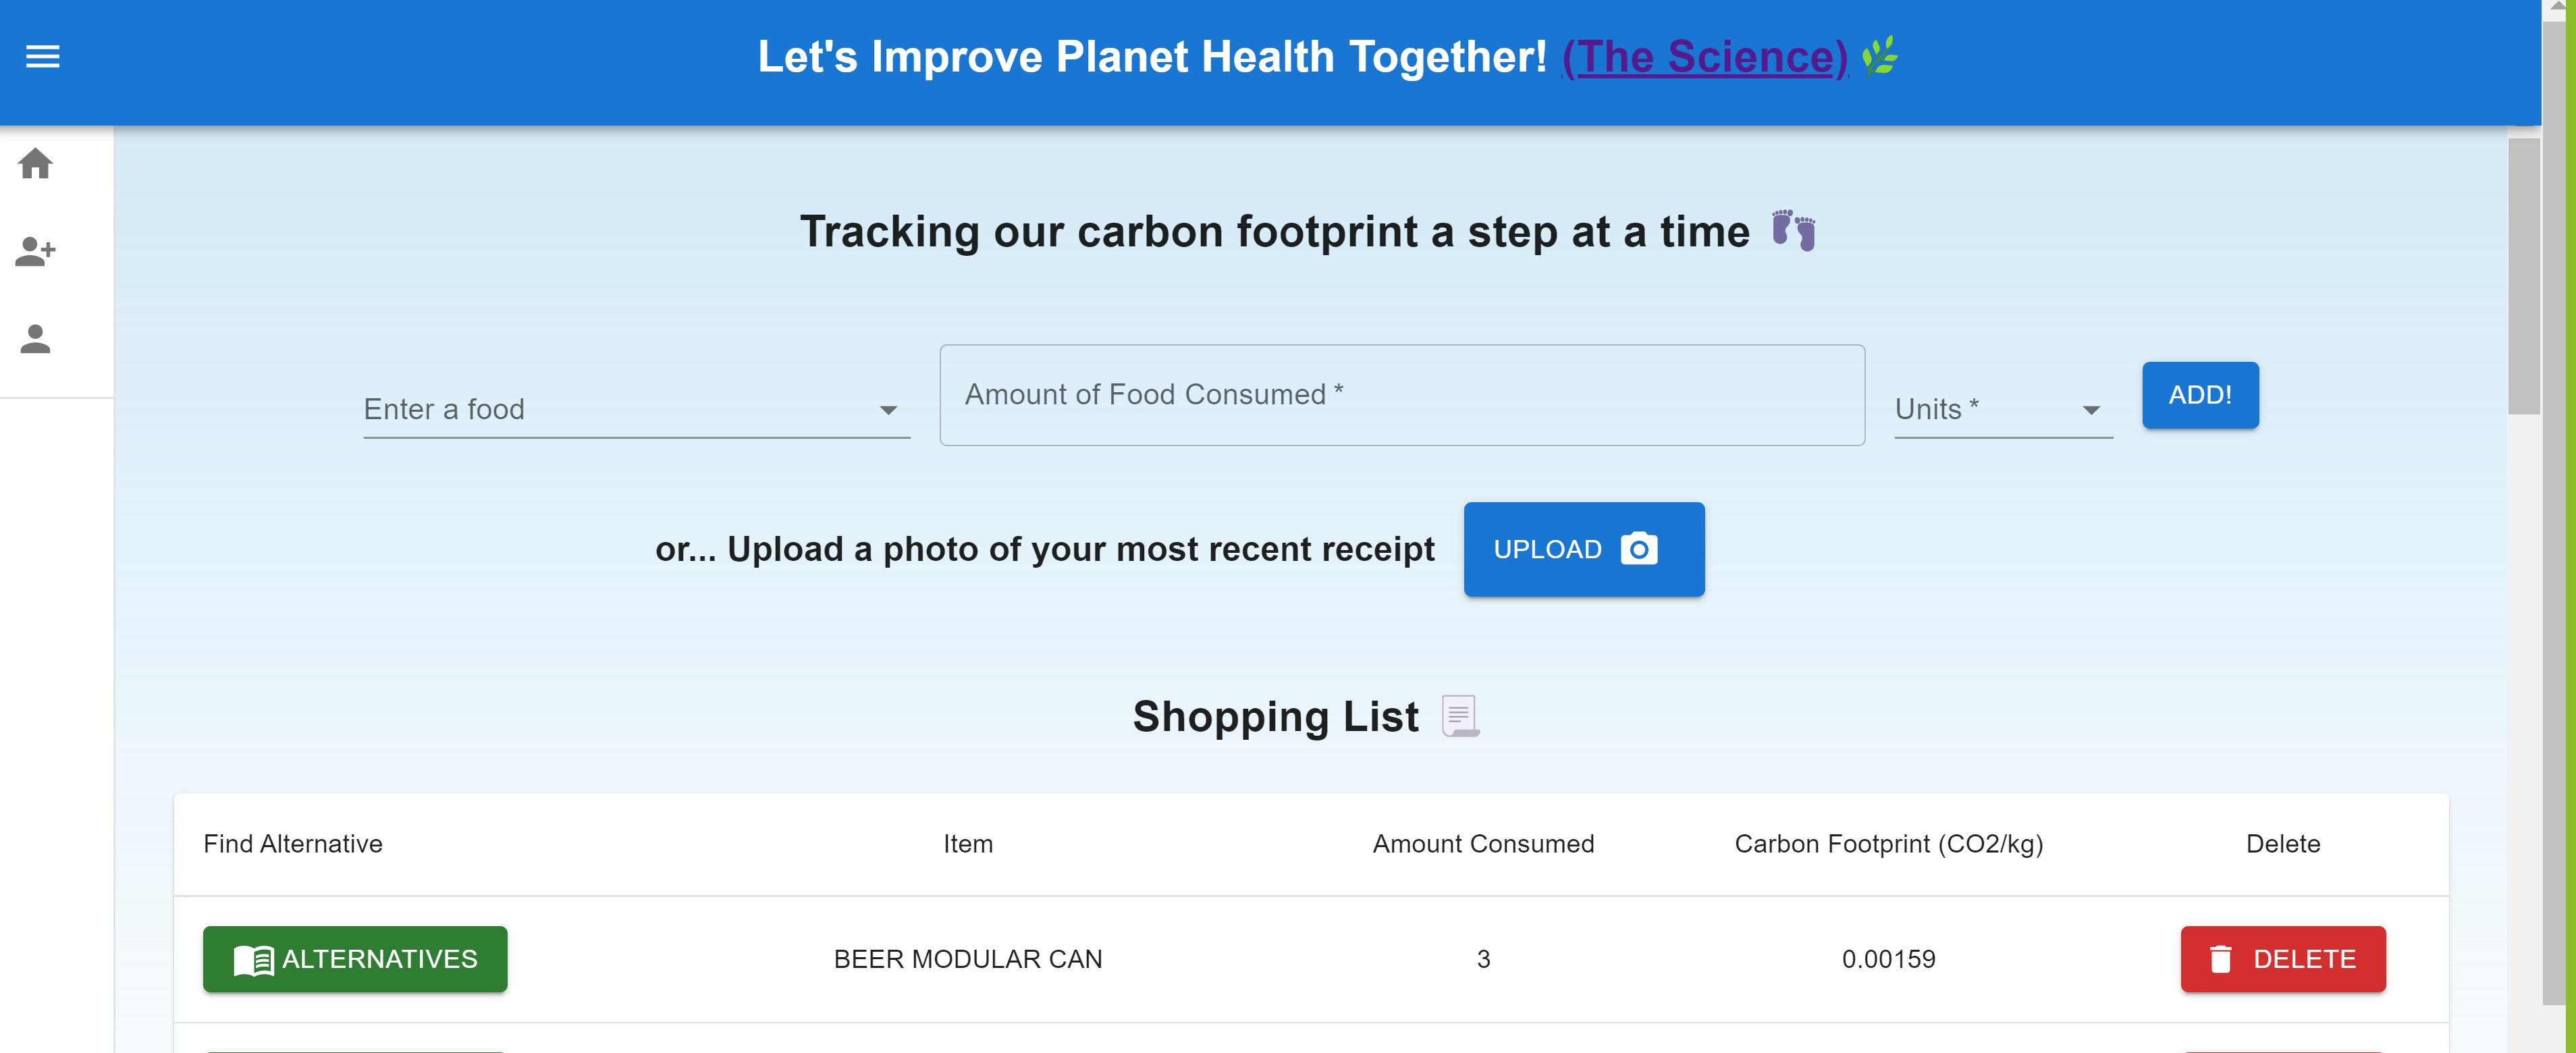Click the UPLOAD receipt button

[x=1583, y=549]
